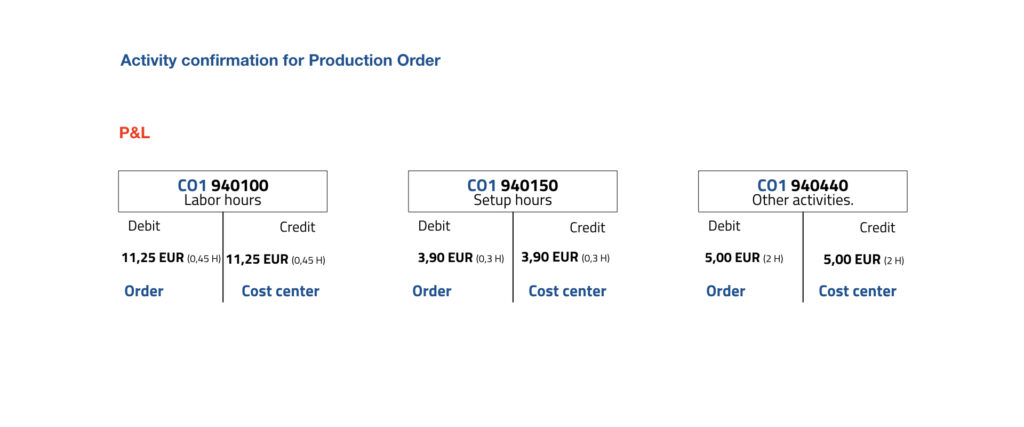The height and width of the screenshot is (427, 1024).
Task: Open Order link under Other activities
Action: pos(725,291)
